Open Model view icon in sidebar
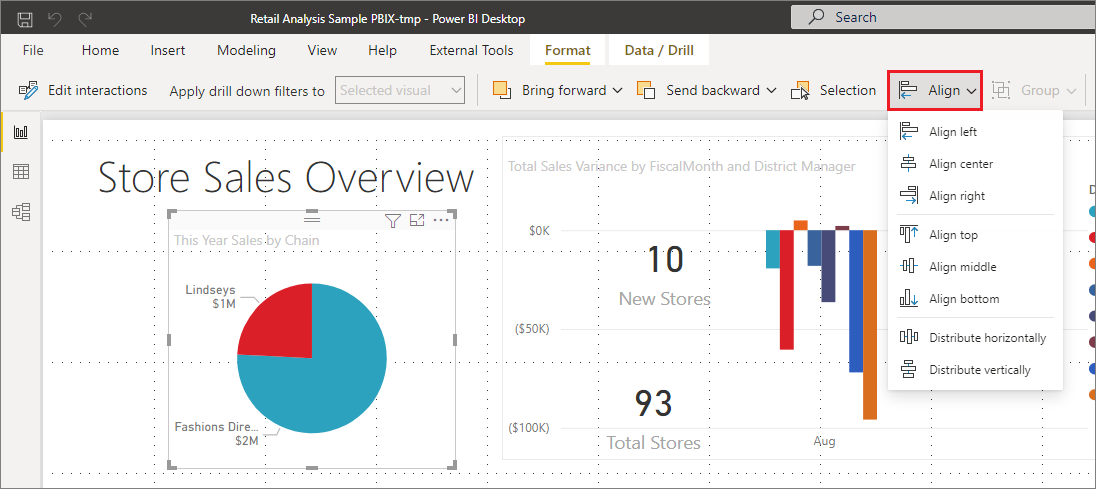 click(x=21, y=212)
